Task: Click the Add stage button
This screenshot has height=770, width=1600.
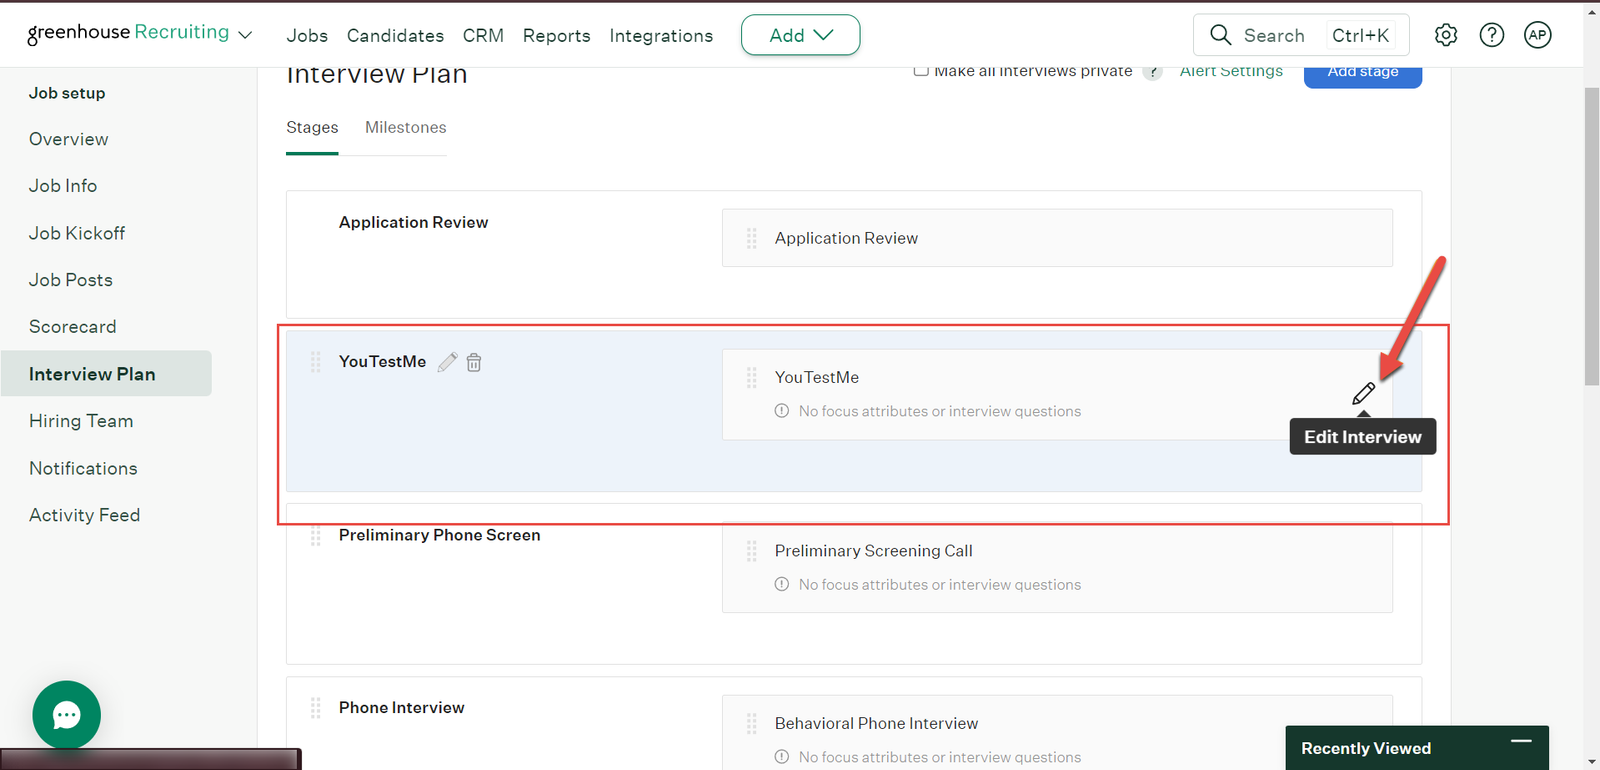Action: point(1362,74)
